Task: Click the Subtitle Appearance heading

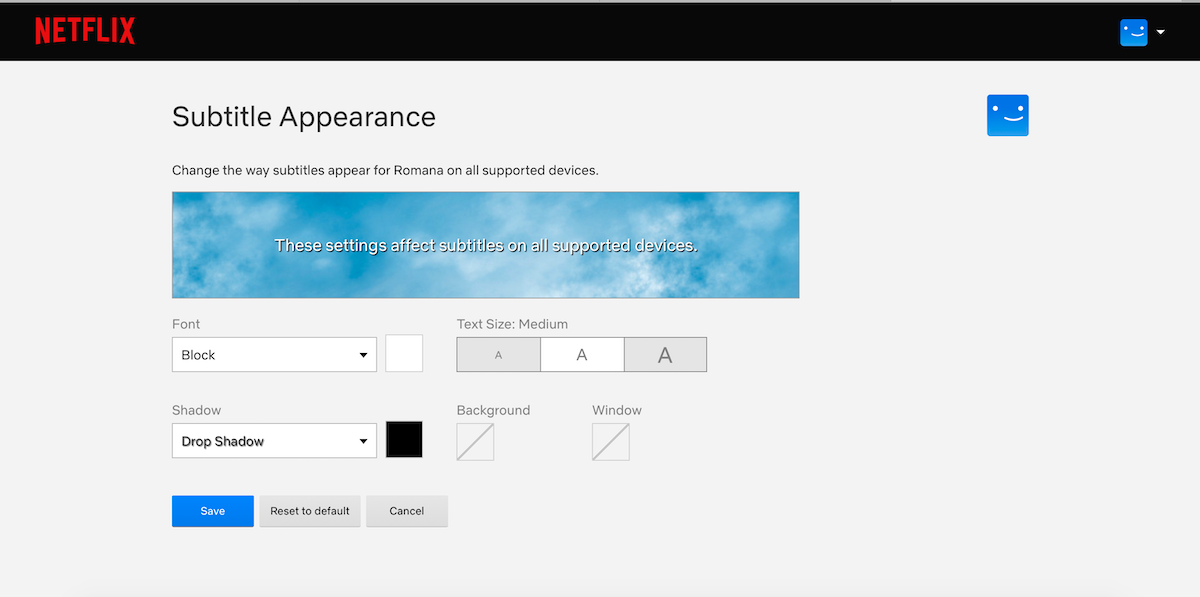Action: [304, 117]
